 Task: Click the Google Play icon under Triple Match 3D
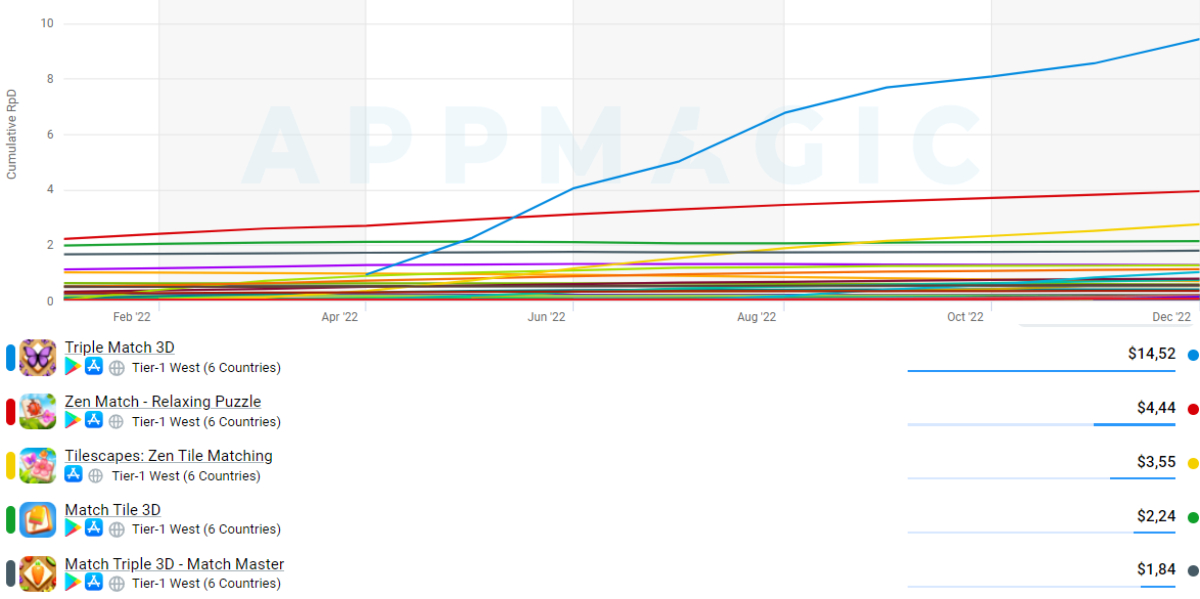click(x=73, y=367)
